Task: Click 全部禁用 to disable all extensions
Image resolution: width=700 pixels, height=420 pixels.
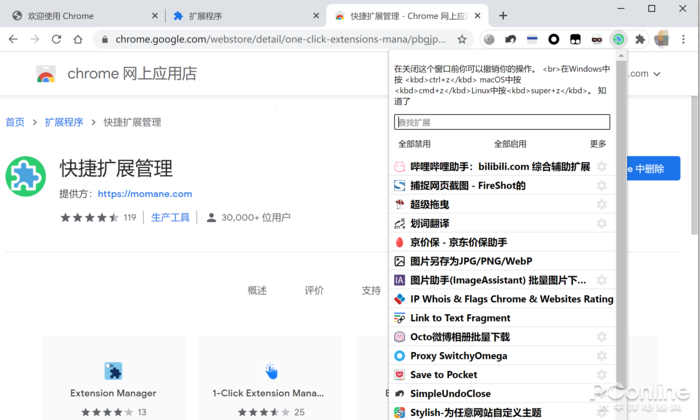Action: coord(414,144)
